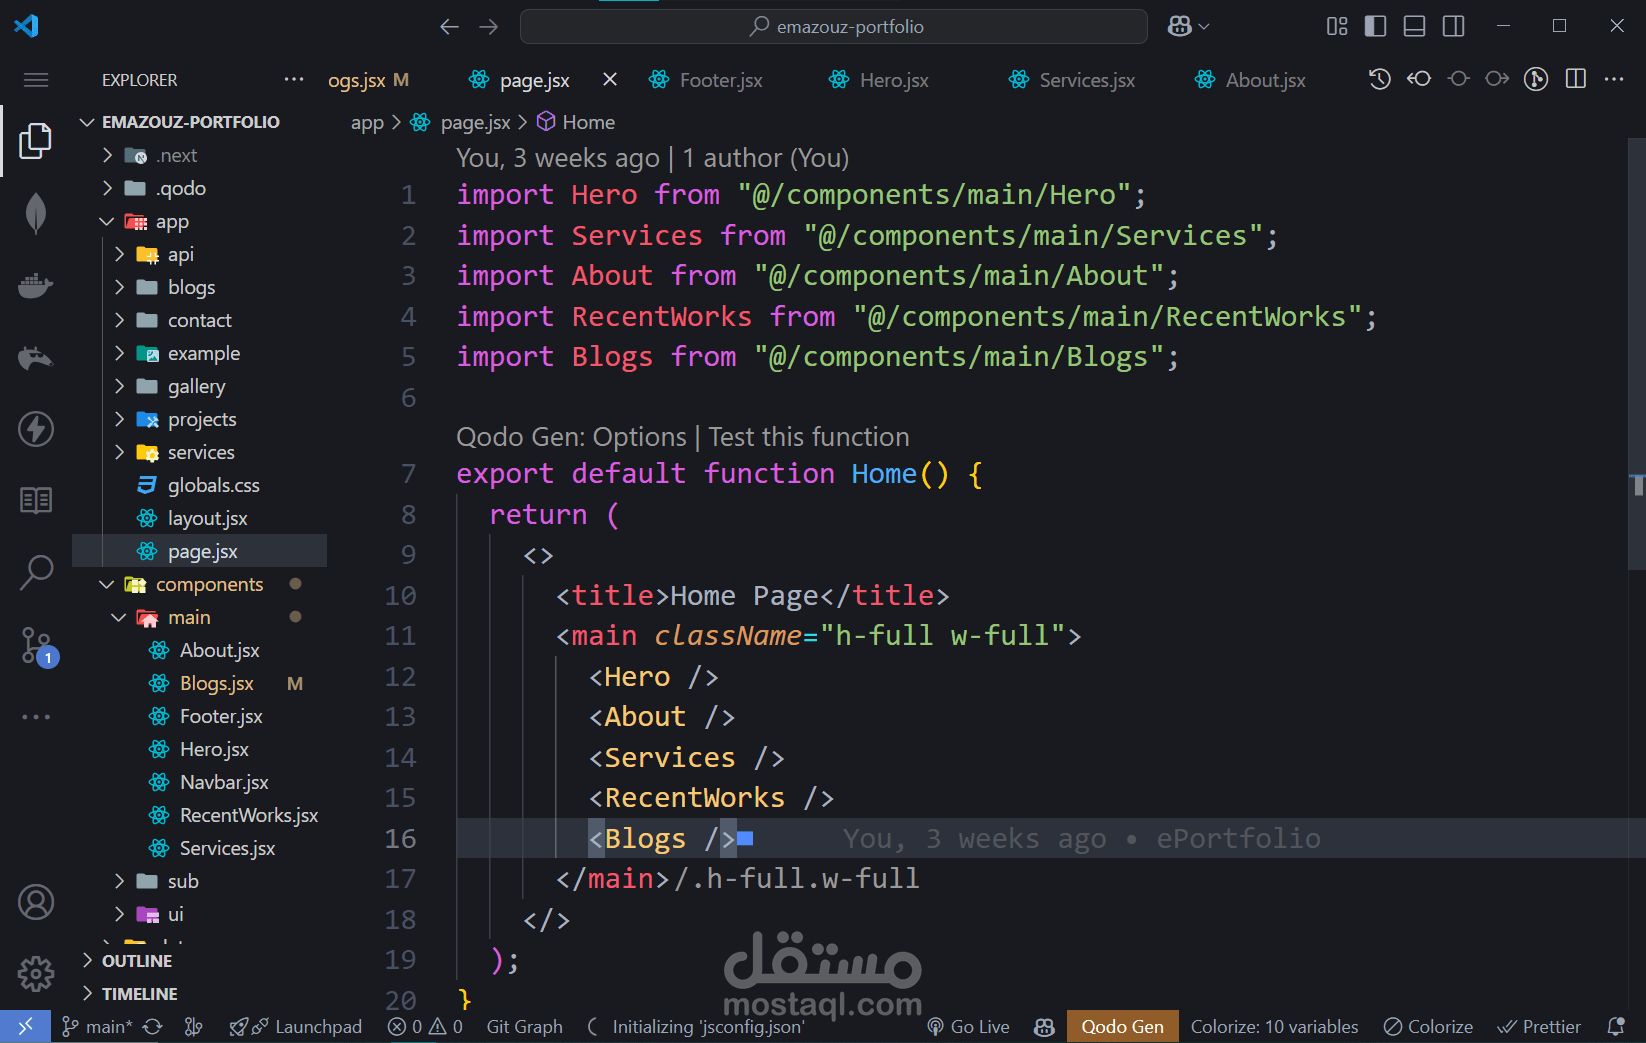Open the editor More Actions ellipsis
Screen dimensions: 1646x1043
[x=1614, y=79]
